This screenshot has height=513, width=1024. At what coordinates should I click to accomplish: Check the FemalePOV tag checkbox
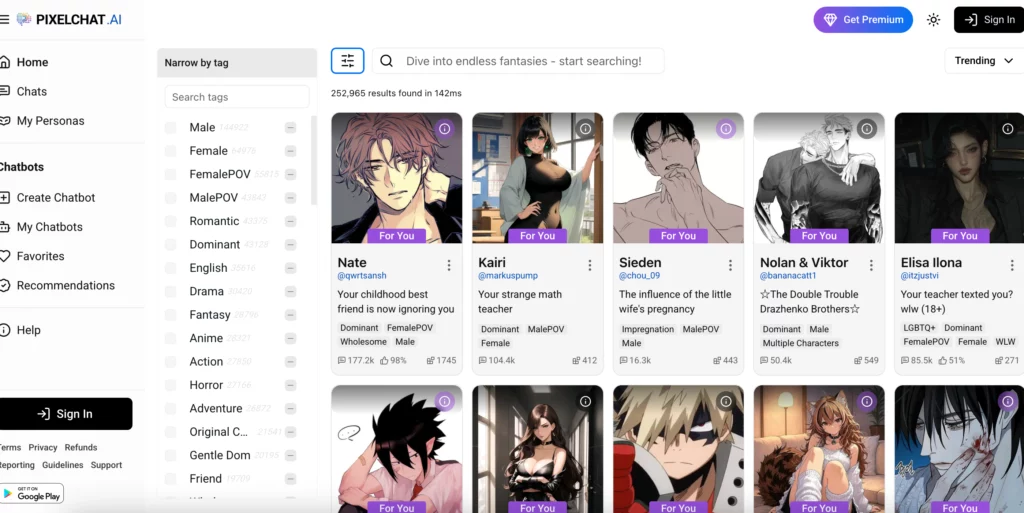pos(170,174)
